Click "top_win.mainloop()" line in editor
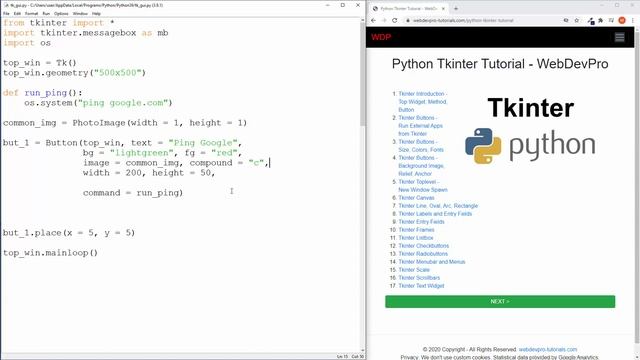Screen dimensions: 640x360 pyautogui.click(x=50, y=253)
